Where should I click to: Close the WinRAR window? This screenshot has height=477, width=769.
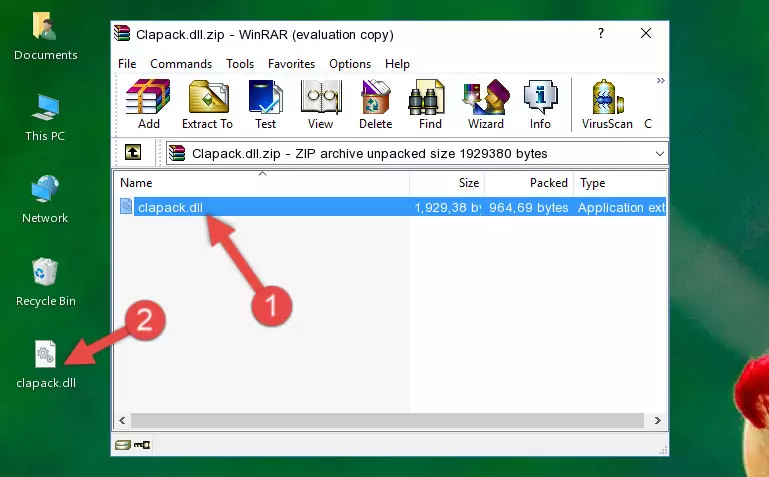coord(646,33)
